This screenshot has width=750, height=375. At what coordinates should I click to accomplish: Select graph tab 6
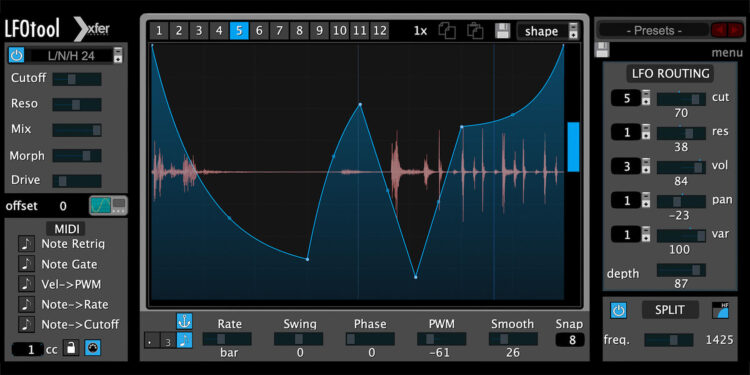pyautogui.click(x=259, y=31)
